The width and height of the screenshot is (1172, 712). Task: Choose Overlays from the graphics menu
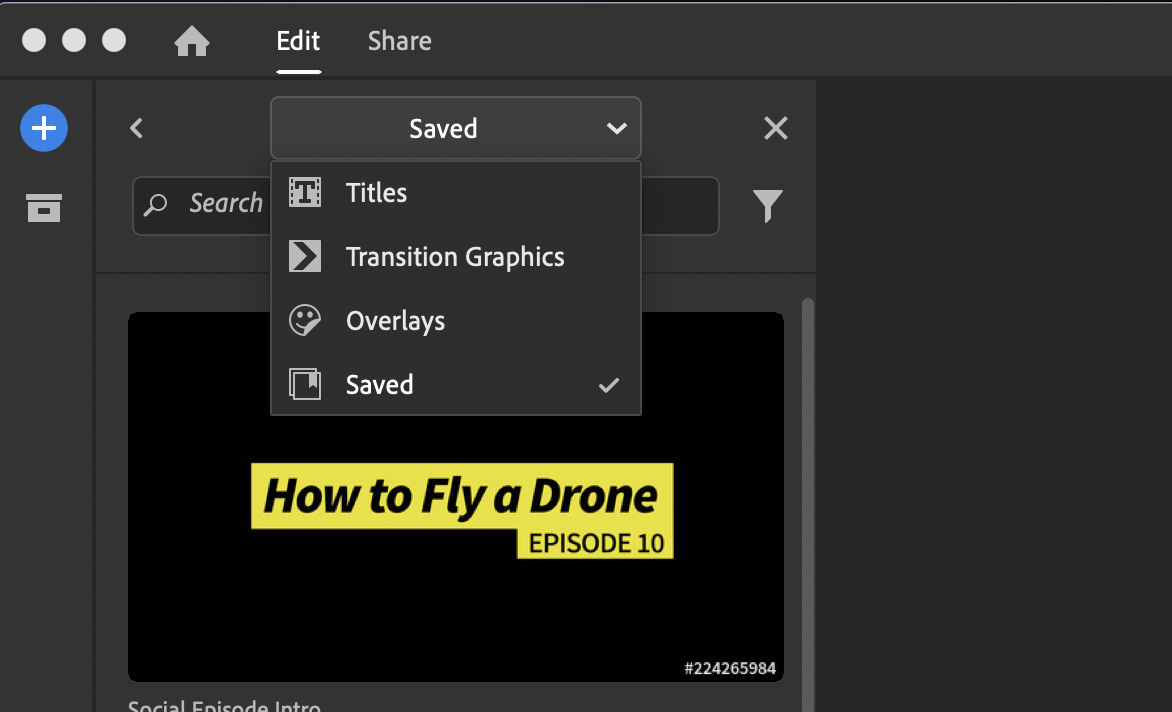coord(395,320)
